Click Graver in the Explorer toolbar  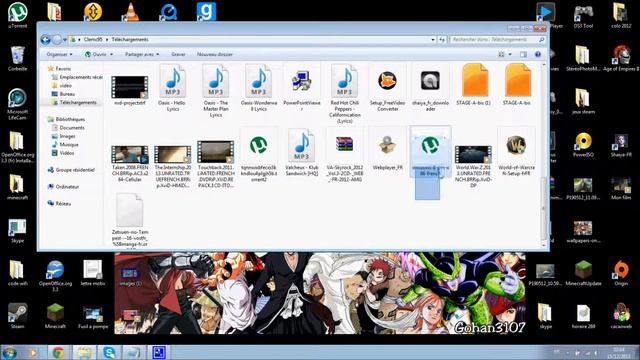(x=178, y=54)
